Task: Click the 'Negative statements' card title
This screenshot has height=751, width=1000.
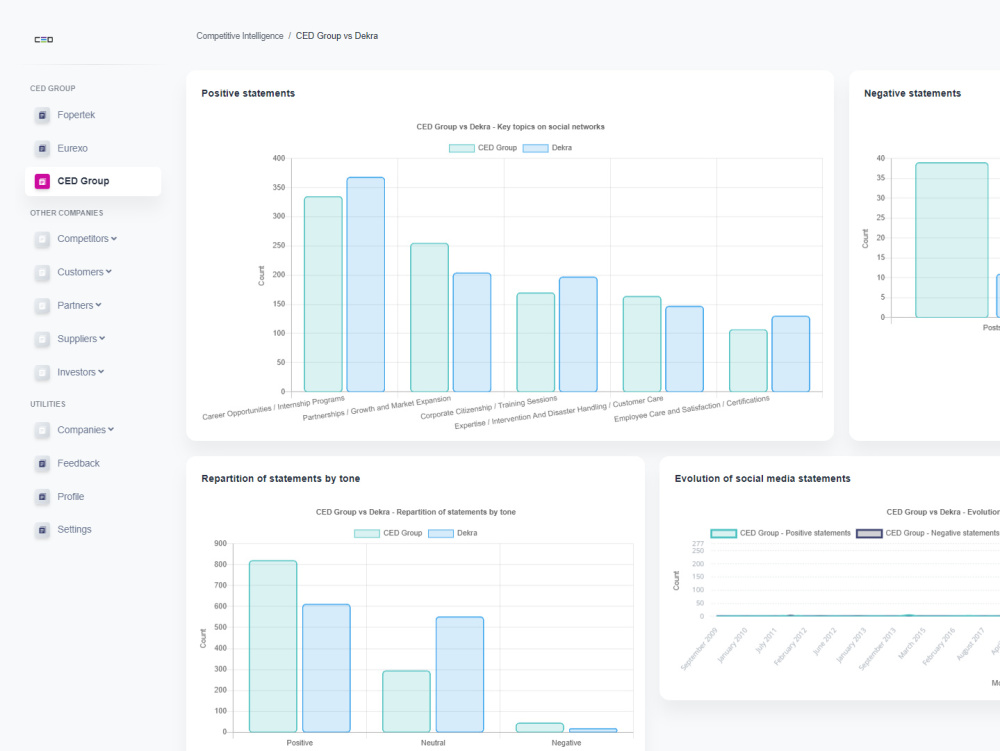Action: (x=912, y=93)
